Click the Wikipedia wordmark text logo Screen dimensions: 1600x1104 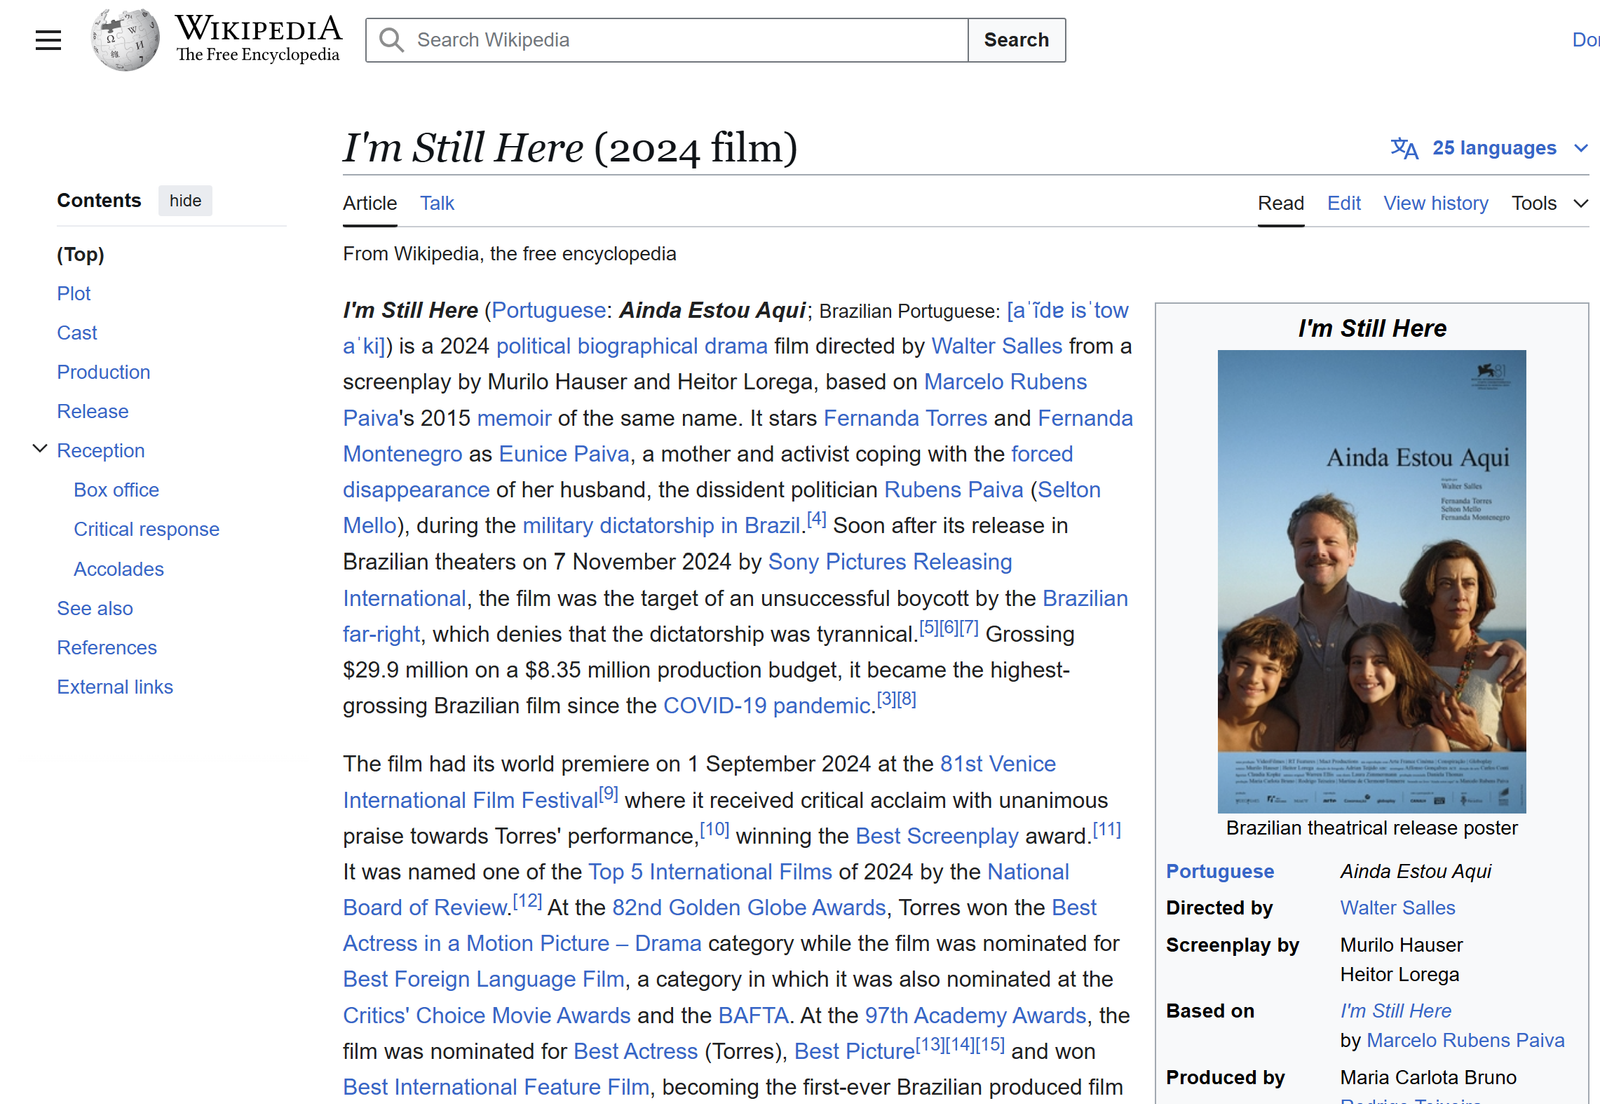[x=258, y=39]
